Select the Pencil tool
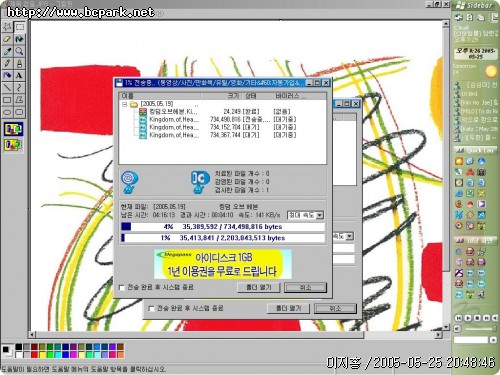Screen dimensions: 500x375 tap(7, 63)
